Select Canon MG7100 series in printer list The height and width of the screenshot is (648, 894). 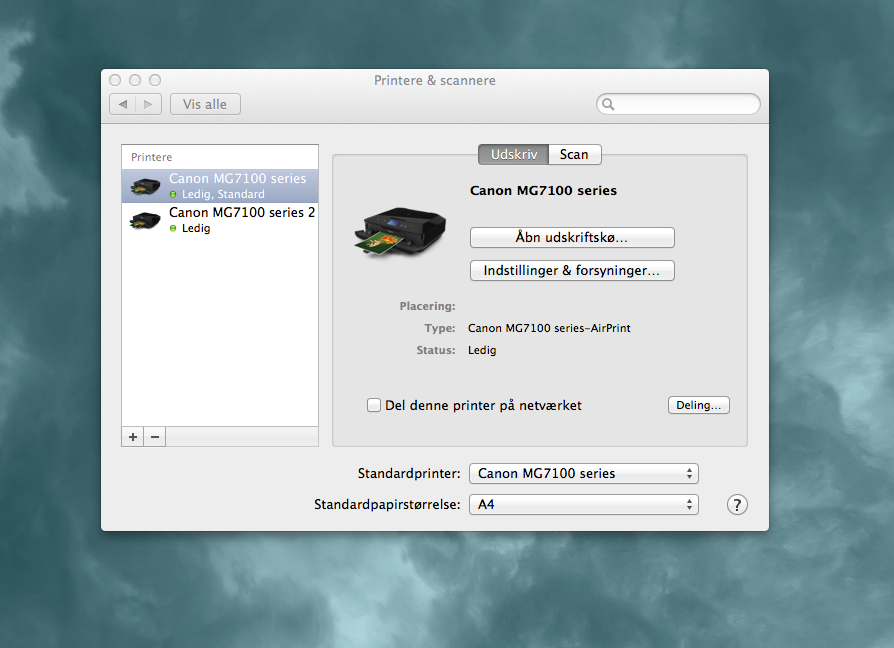click(x=220, y=186)
